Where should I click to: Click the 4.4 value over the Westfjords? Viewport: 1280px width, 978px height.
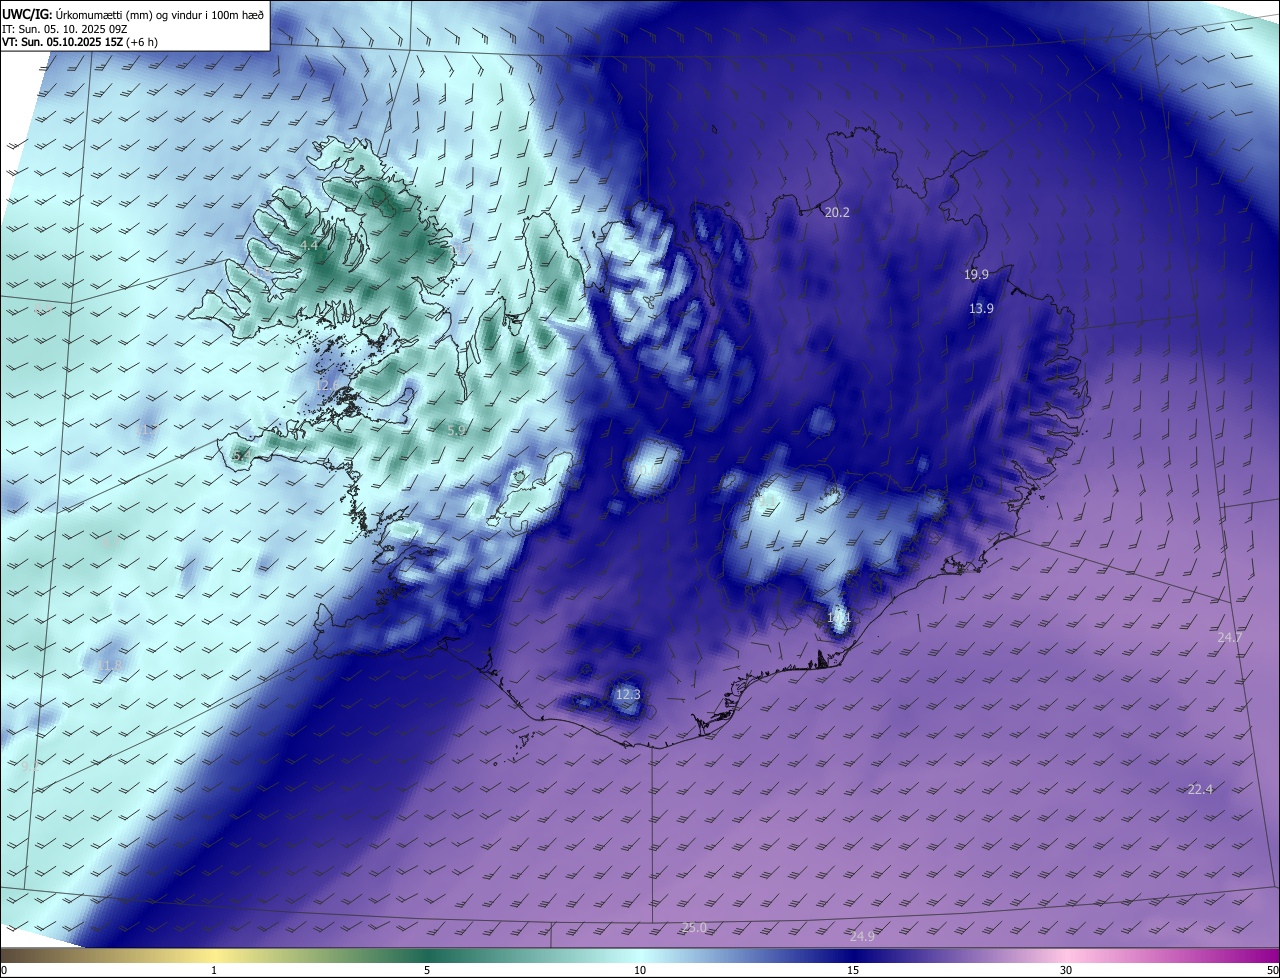coord(309,245)
